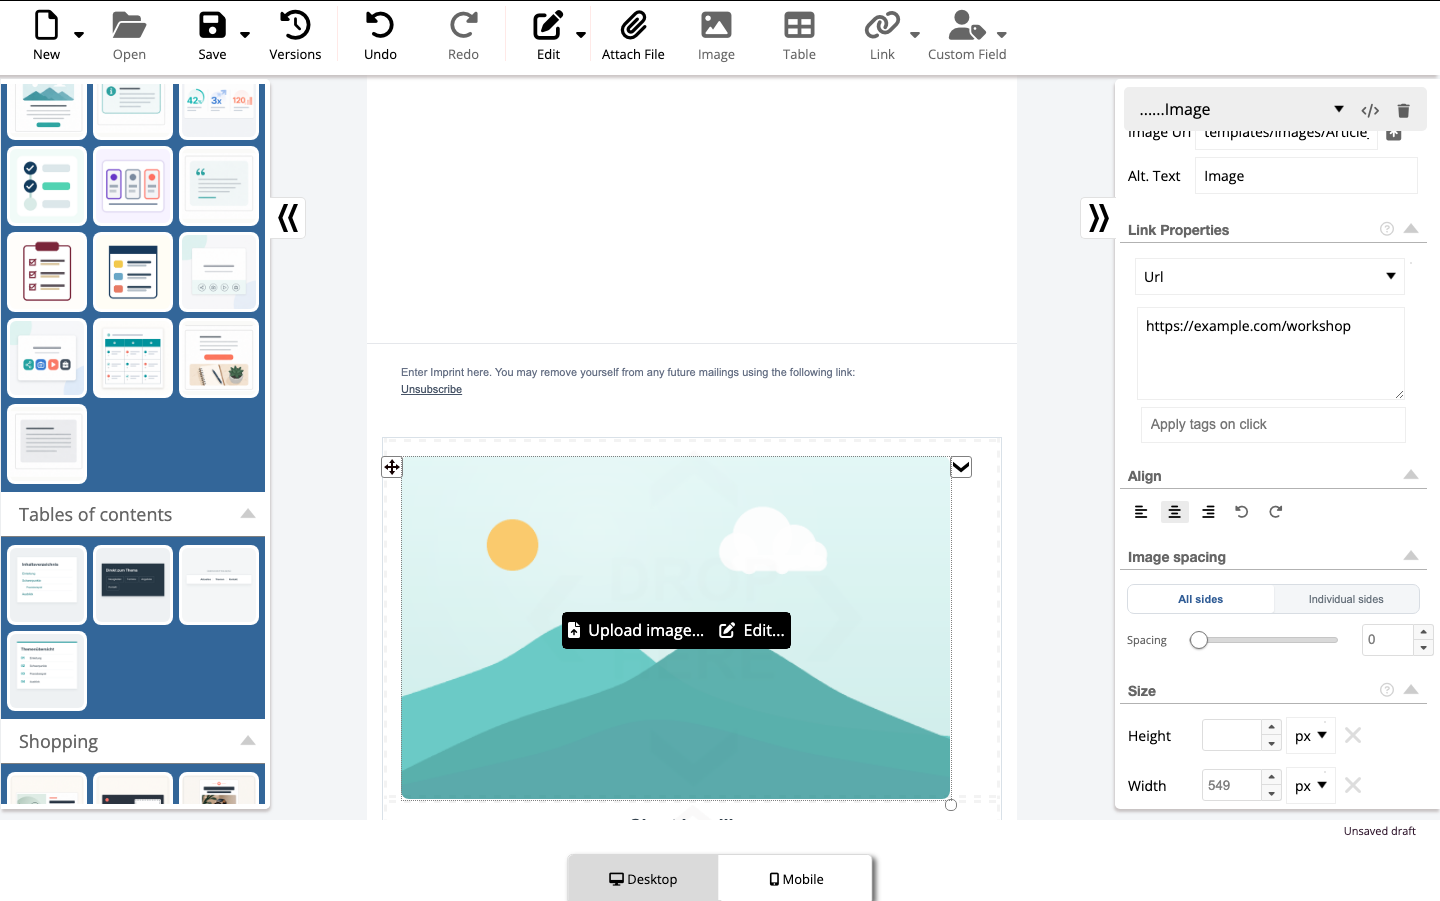Collapse the Tables of contents section

tap(248, 514)
